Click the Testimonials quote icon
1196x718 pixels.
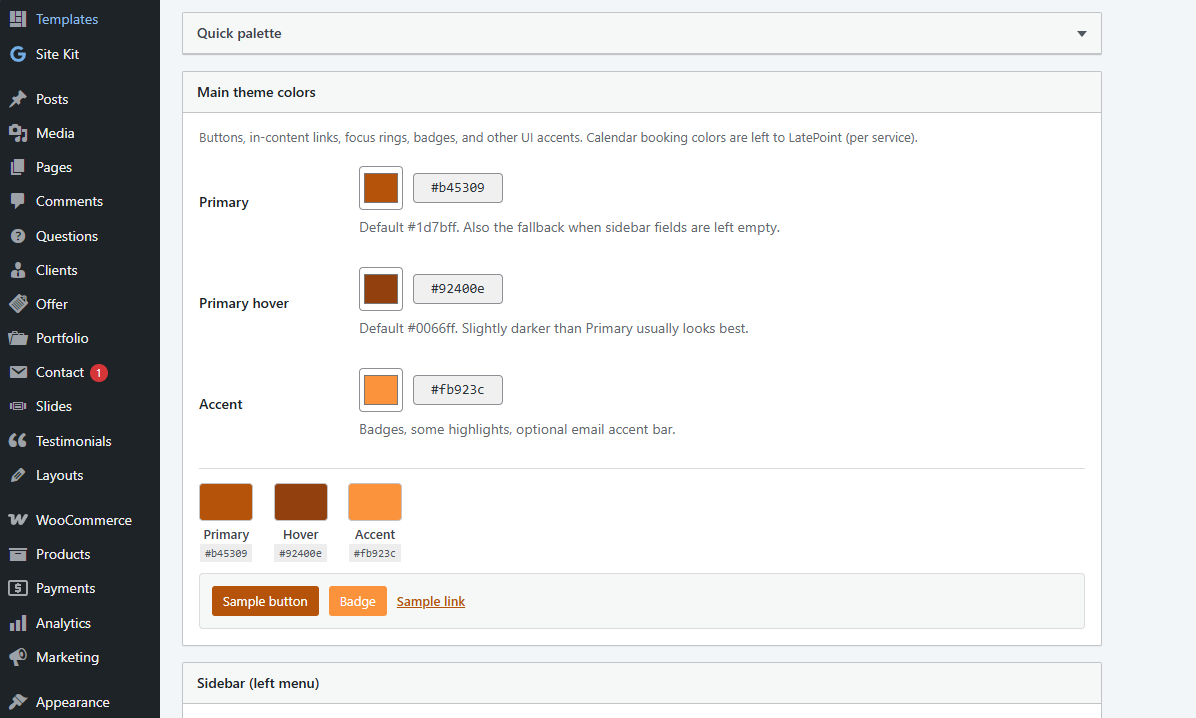tap(18, 441)
